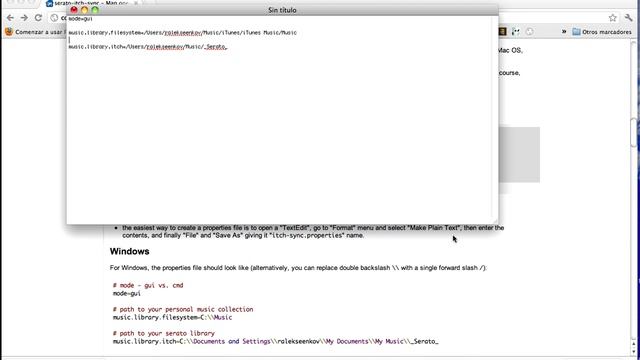Click 'music.library.filesystem=C:\\Music' code line

(x=172, y=318)
